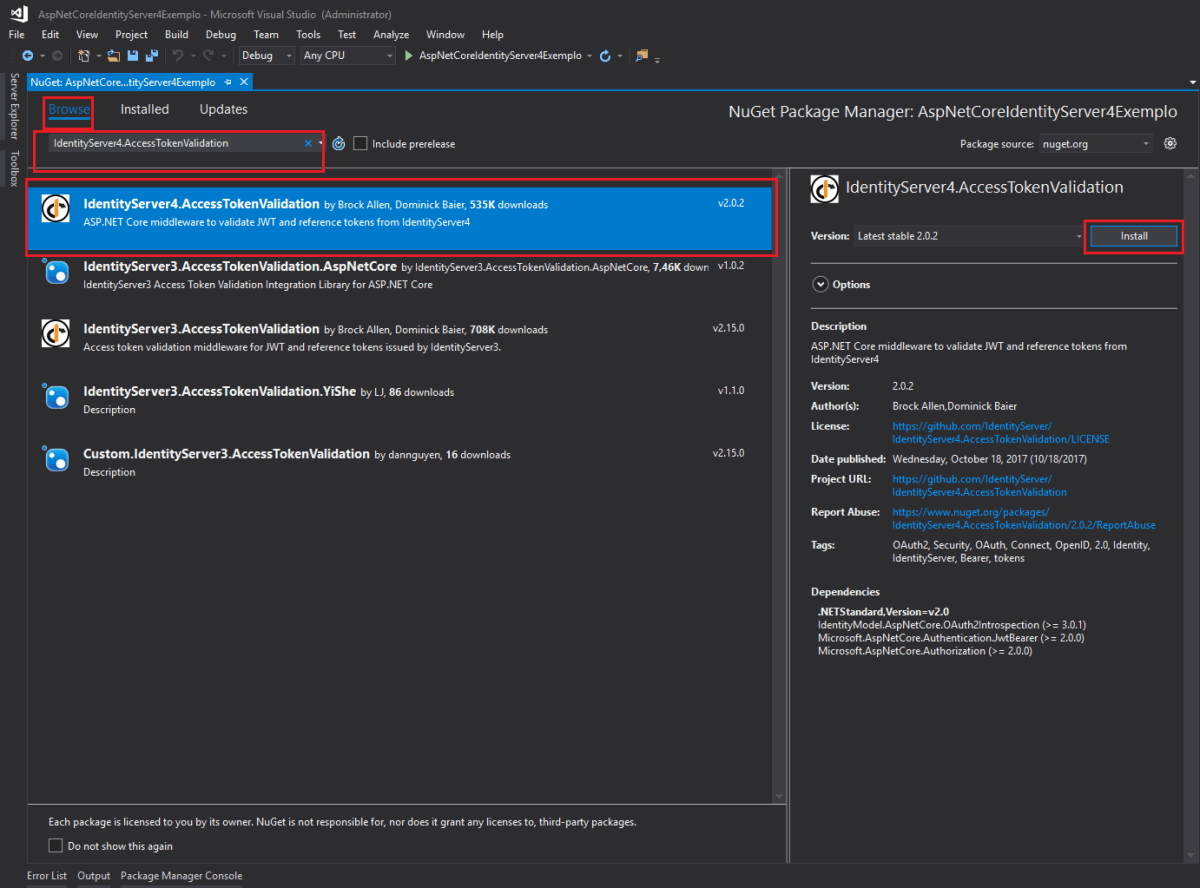Open the Version Latest stable dropdown
This screenshot has height=888, width=1200.
969,236
